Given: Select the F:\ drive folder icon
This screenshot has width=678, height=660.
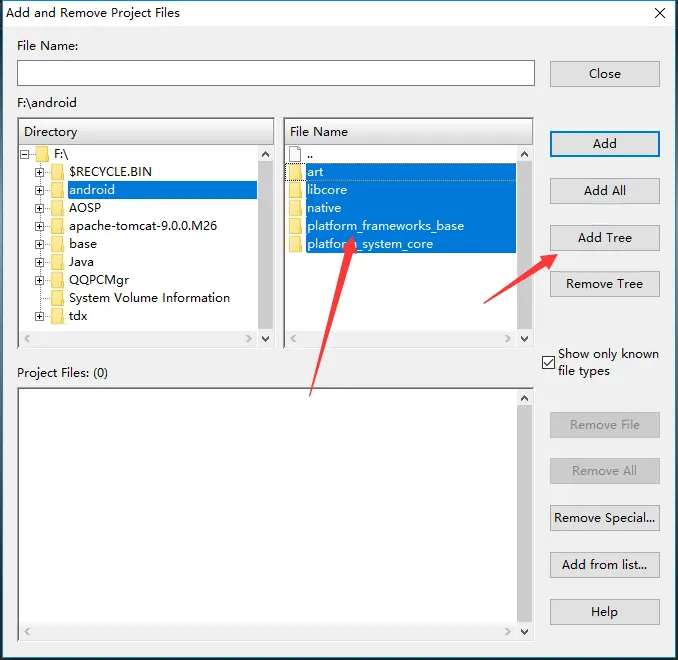Looking at the screenshot, I should click(42, 154).
